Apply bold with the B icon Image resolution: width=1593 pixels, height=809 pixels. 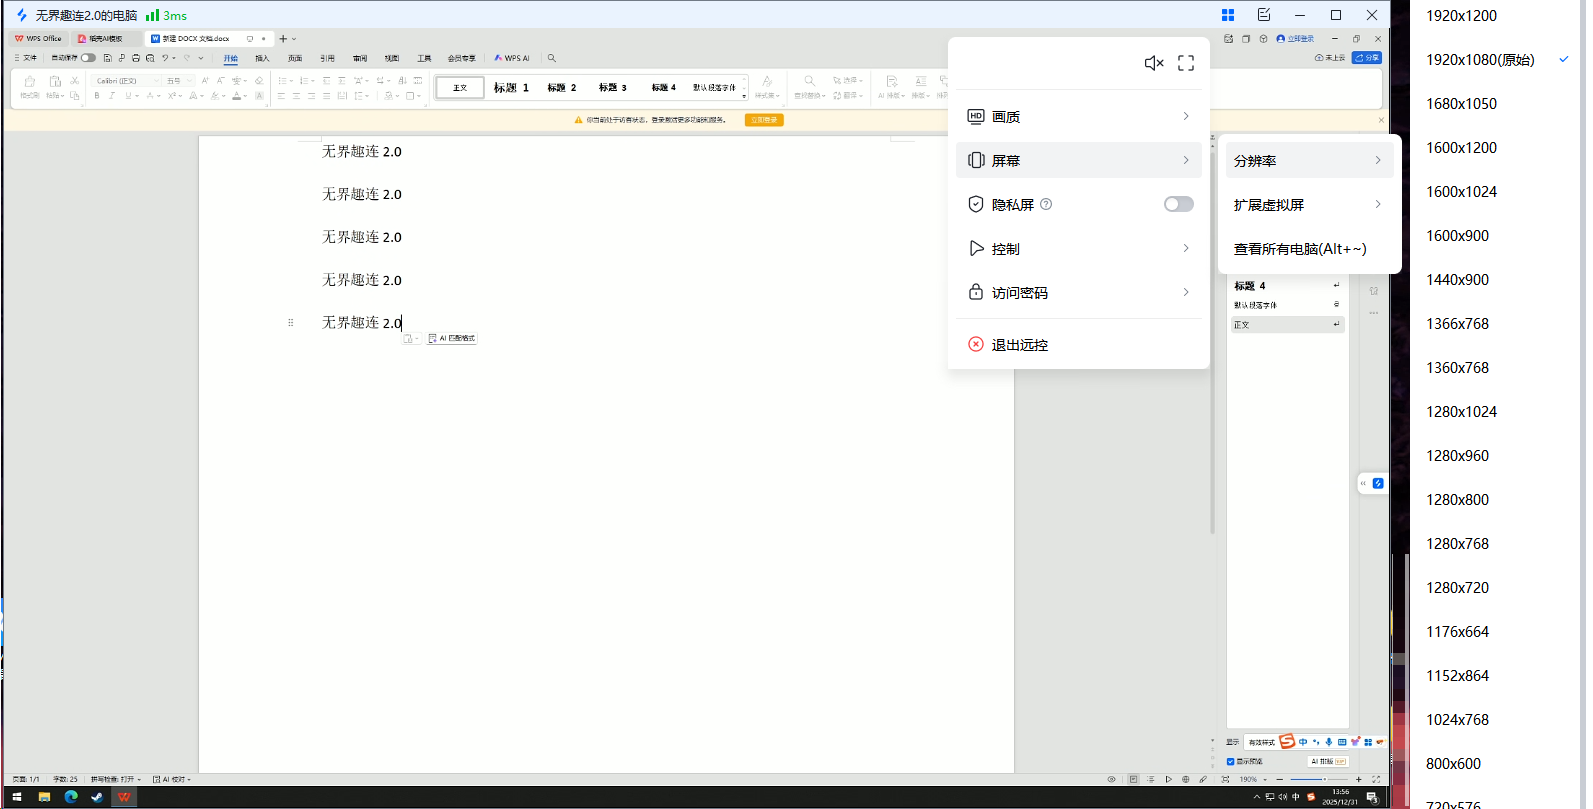pyautogui.click(x=97, y=96)
